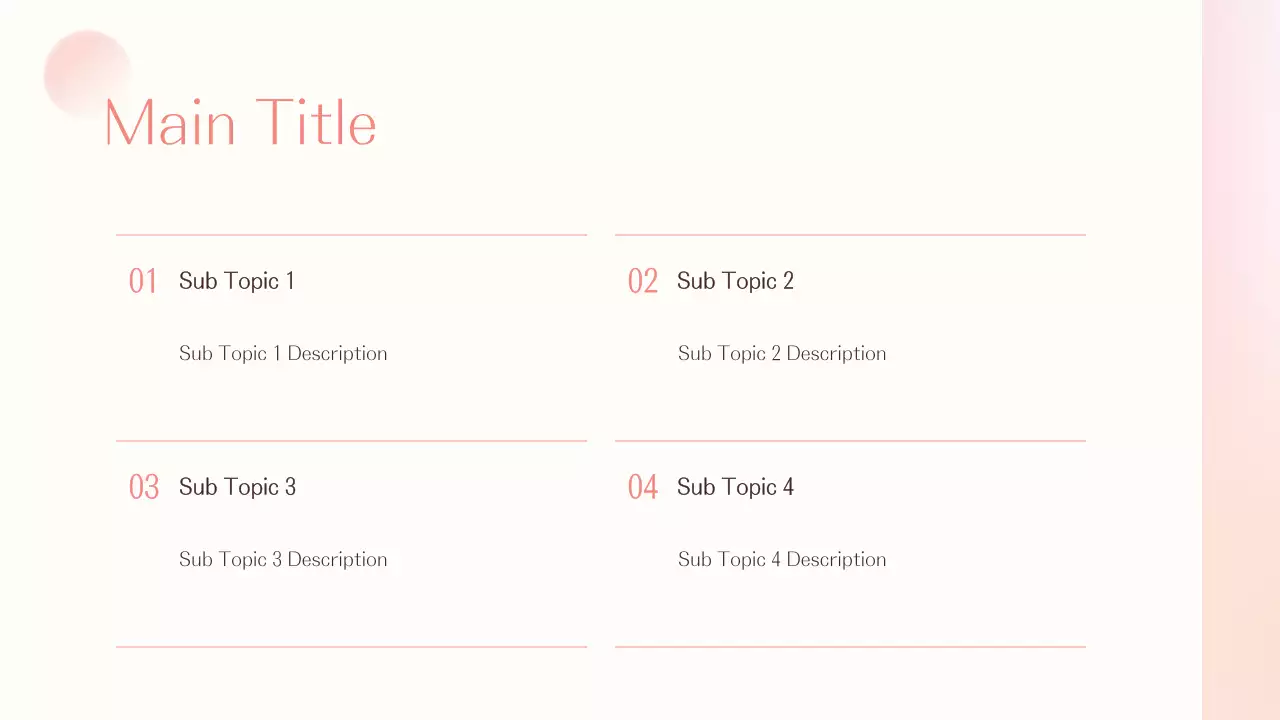
Task: Click the Main Title heading text
Action: tap(240, 123)
